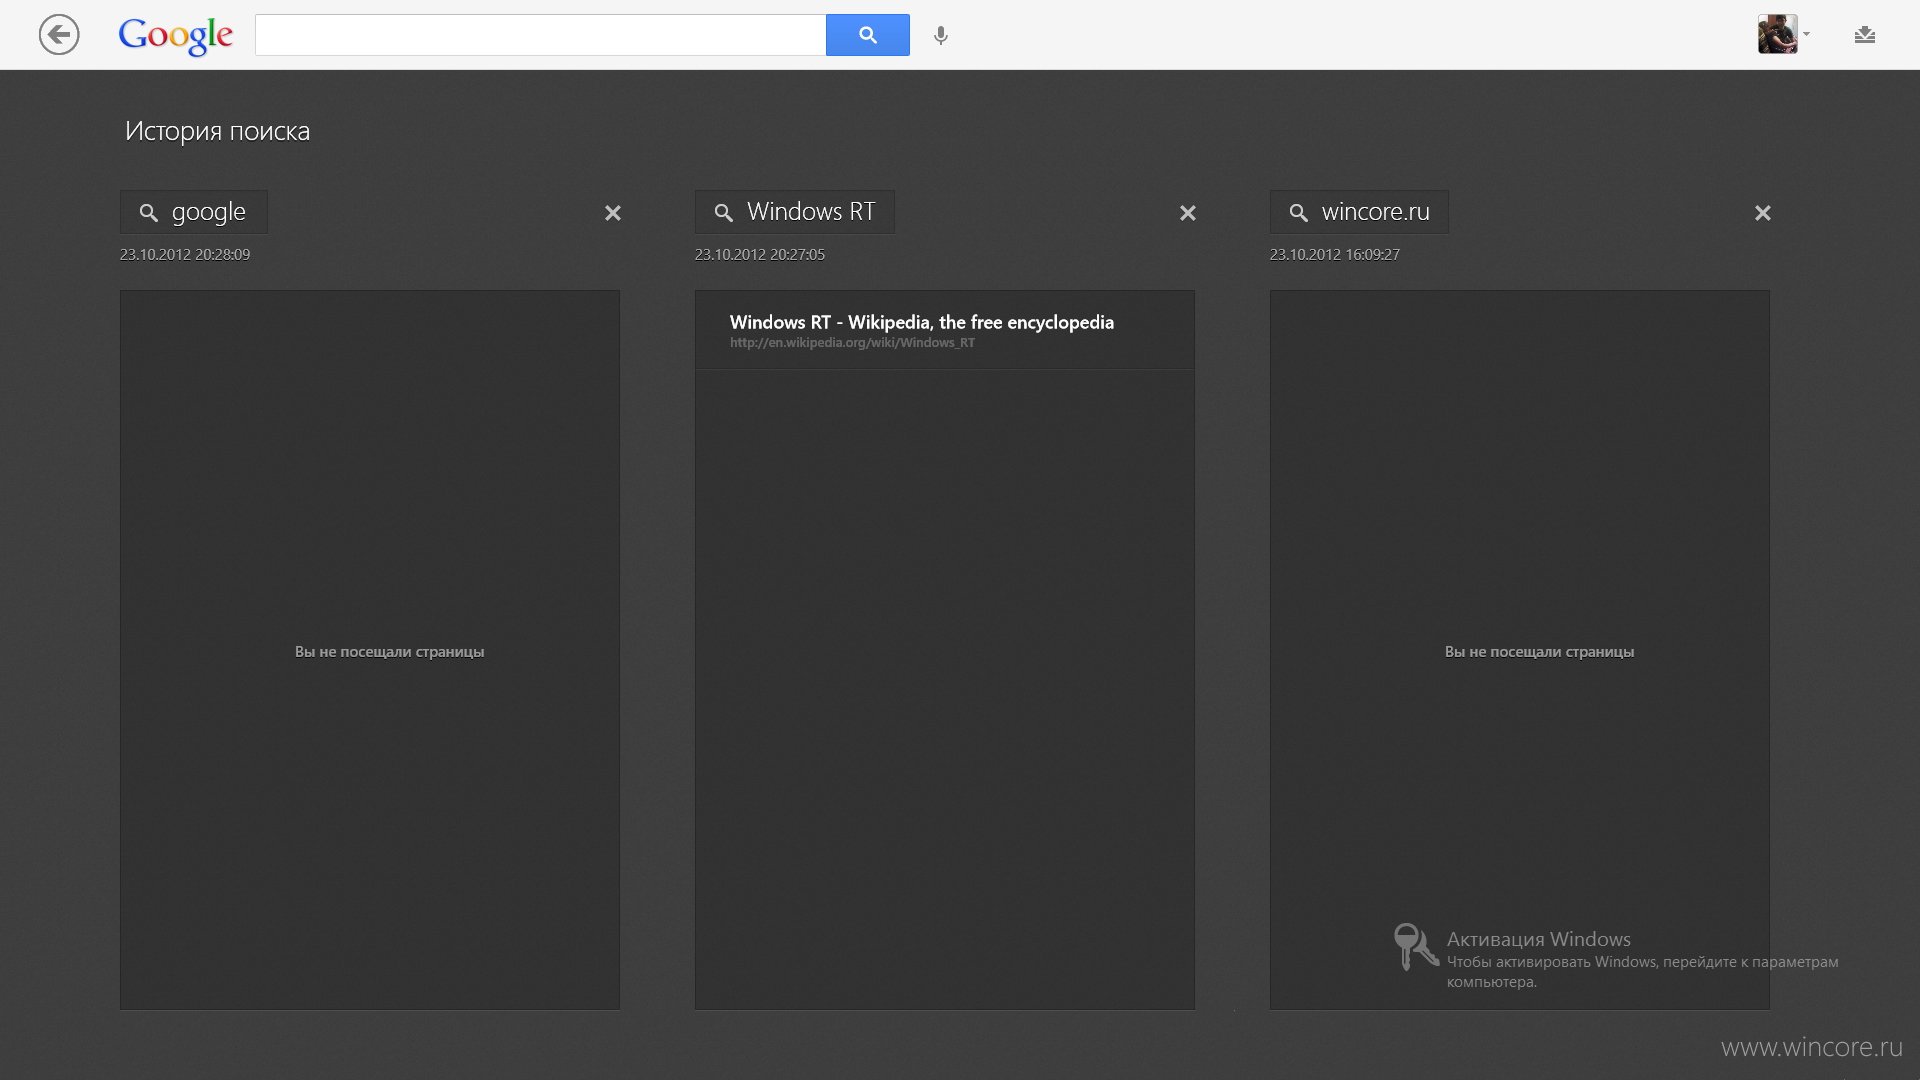This screenshot has height=1080, width=1920.
Task: Submit search with the blue magnifier button
Action: (x=868, y=35)
